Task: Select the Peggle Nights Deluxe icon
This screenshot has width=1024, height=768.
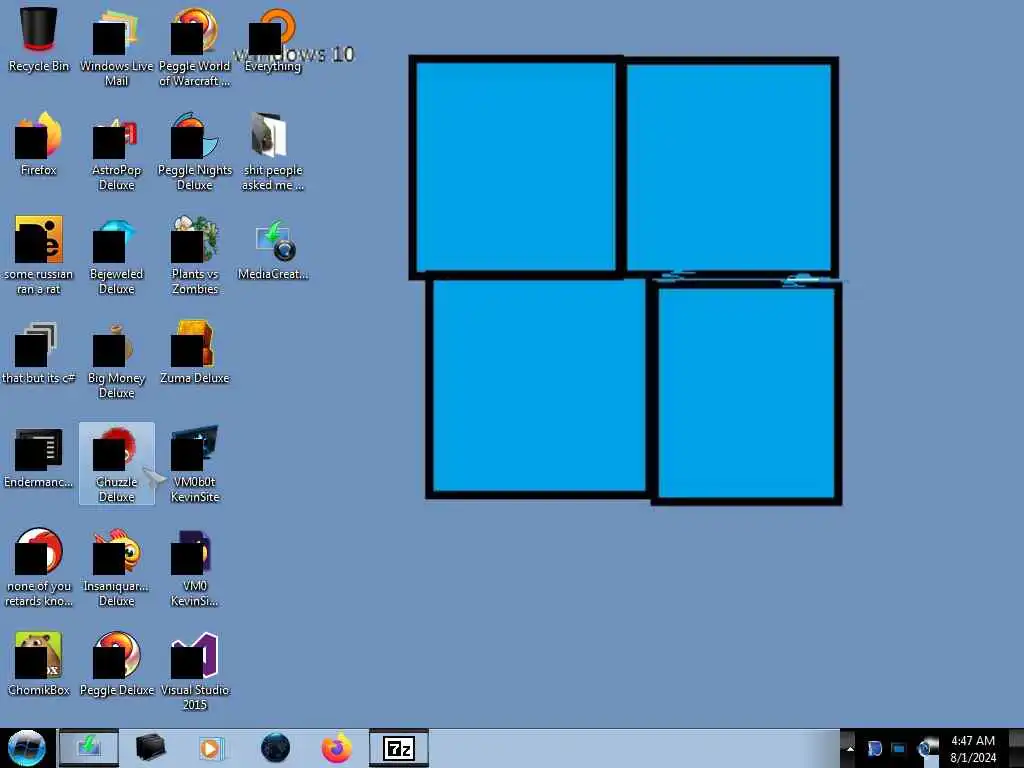Action: pyautogui.click(x=195, y=152)
